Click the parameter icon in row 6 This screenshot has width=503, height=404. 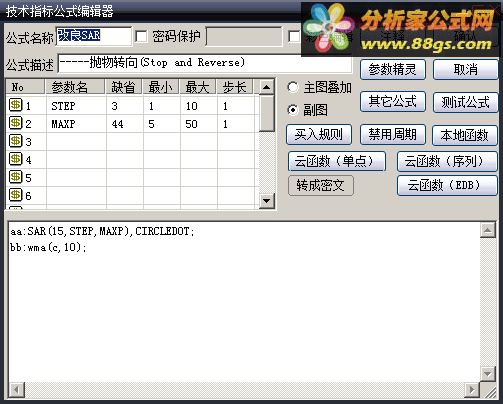click(x=15, y=195)
